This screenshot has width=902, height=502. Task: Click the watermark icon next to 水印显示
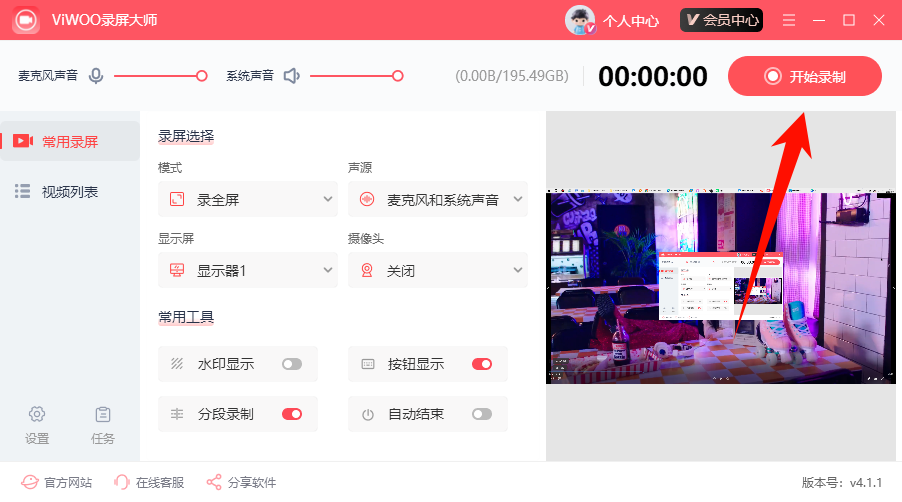pyautogui.click(x=177, y=363)
